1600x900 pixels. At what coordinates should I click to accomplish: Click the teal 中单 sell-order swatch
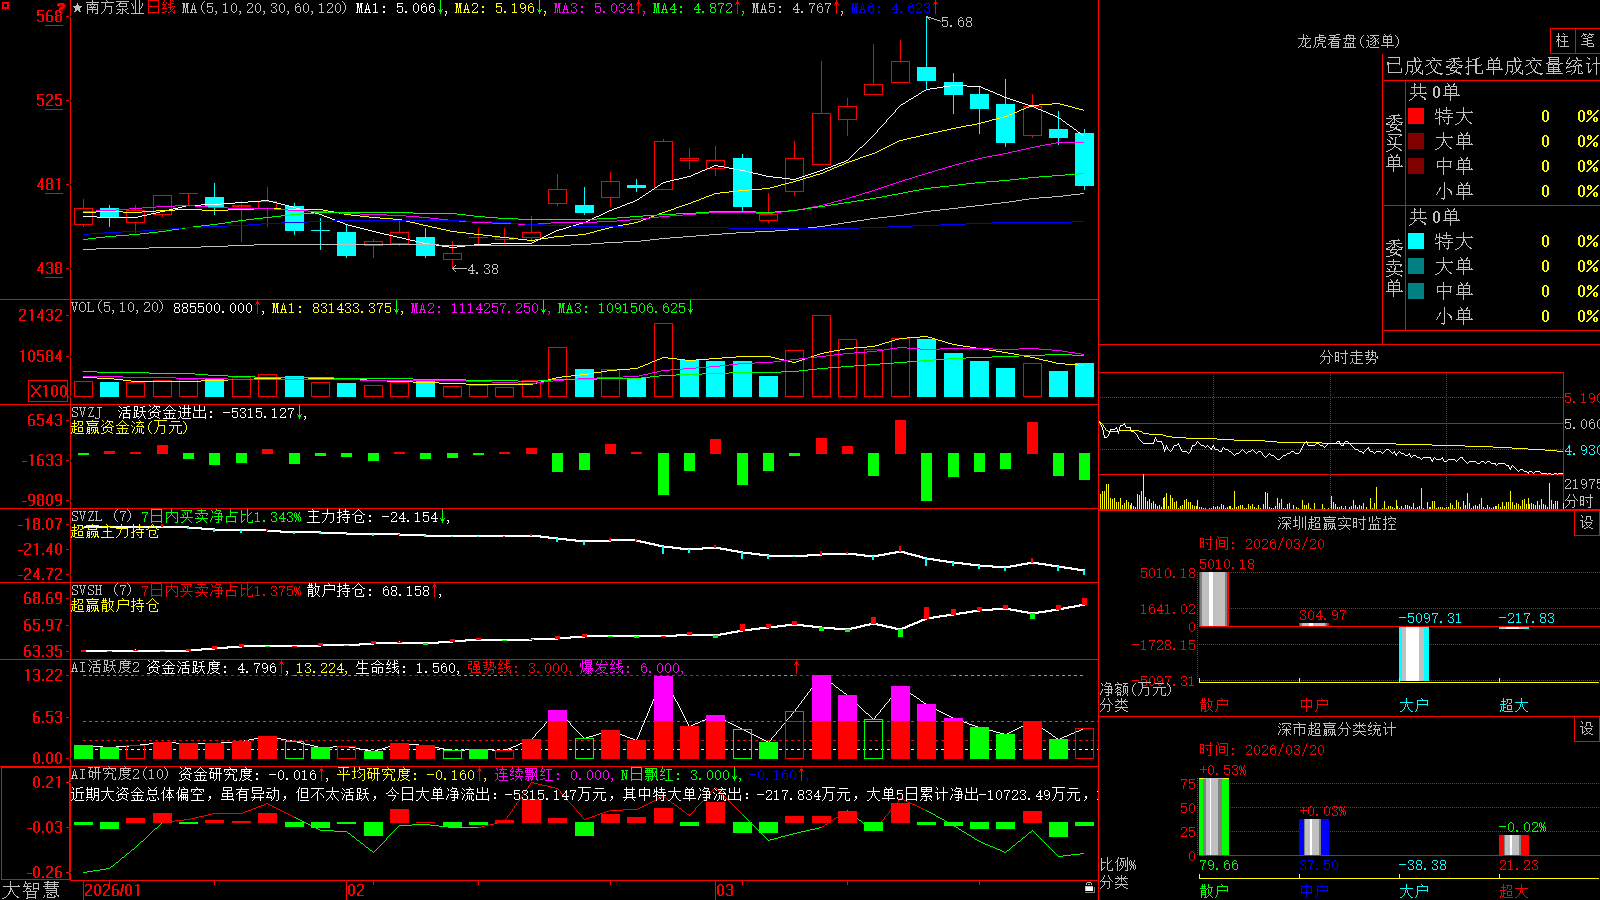coord(1416,291)
